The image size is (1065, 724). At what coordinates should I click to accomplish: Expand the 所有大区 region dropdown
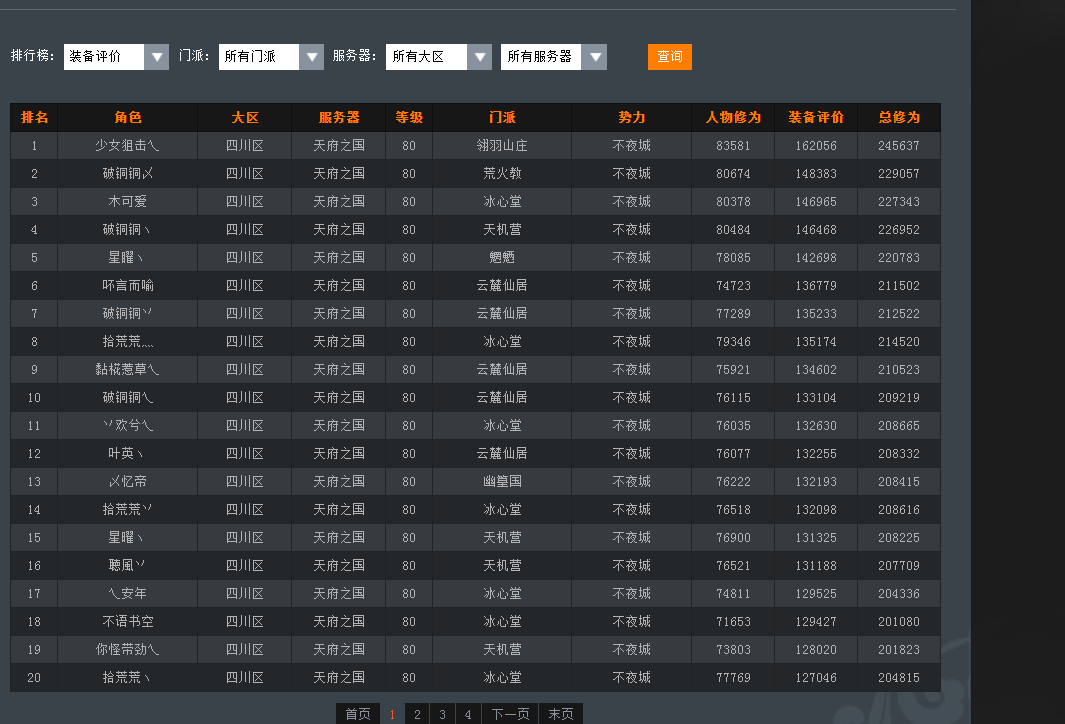pyautogui.click(x=439, y=56)
